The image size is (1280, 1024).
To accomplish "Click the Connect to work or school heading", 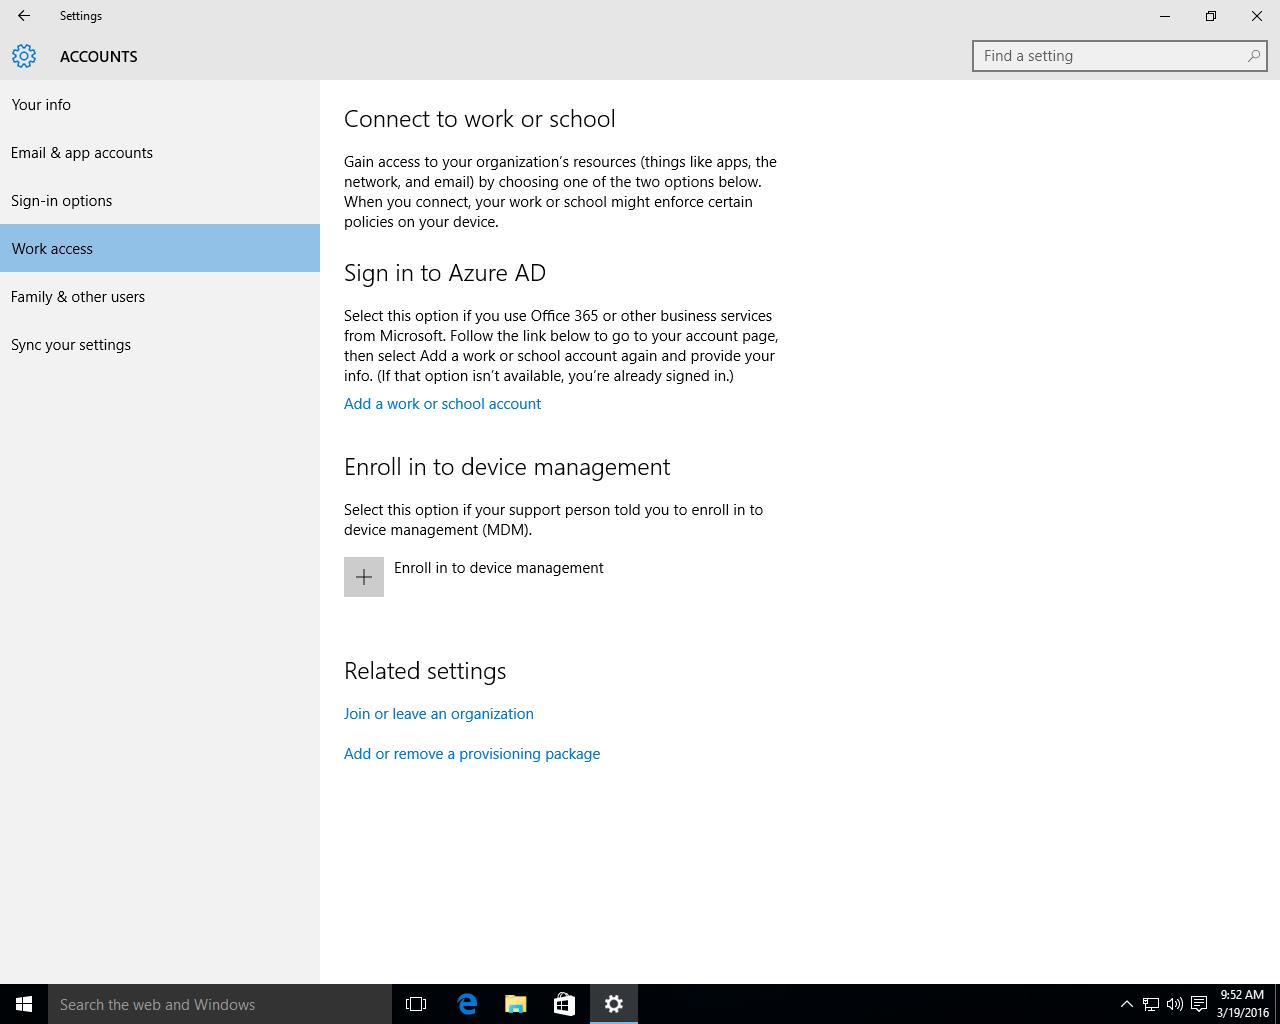I will pos(480,119).
